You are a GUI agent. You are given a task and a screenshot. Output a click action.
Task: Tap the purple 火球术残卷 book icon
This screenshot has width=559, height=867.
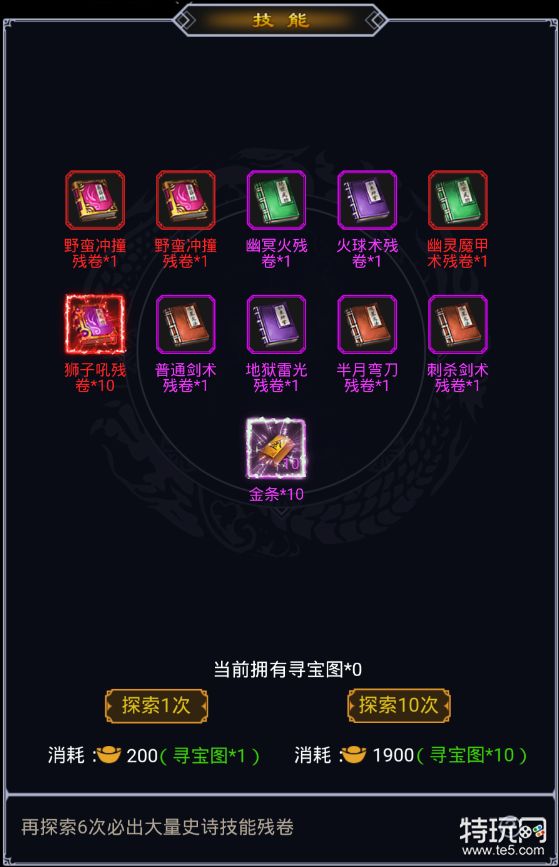[367, 200]
